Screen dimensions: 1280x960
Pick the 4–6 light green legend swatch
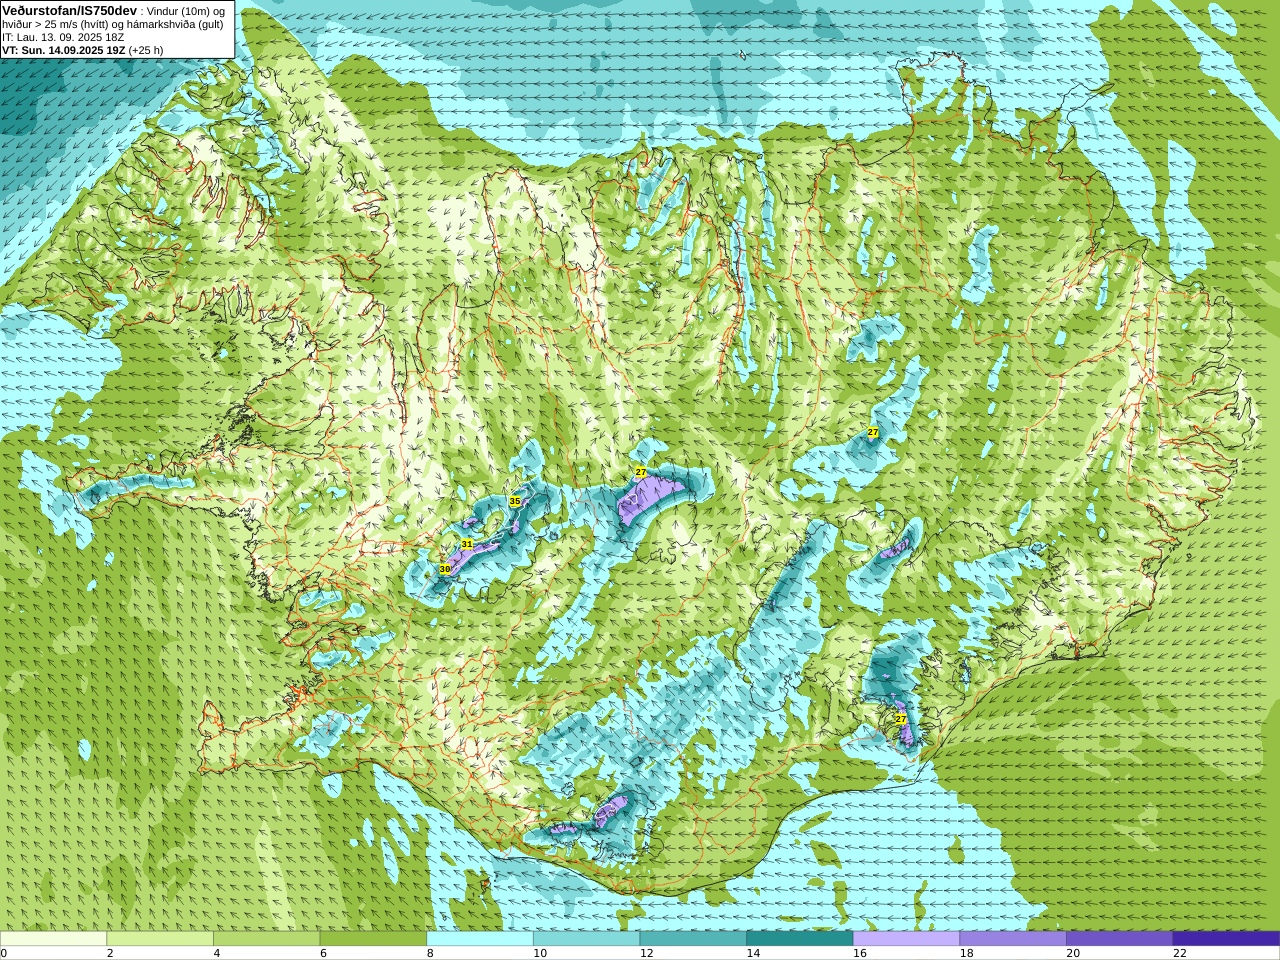[266, 939]
